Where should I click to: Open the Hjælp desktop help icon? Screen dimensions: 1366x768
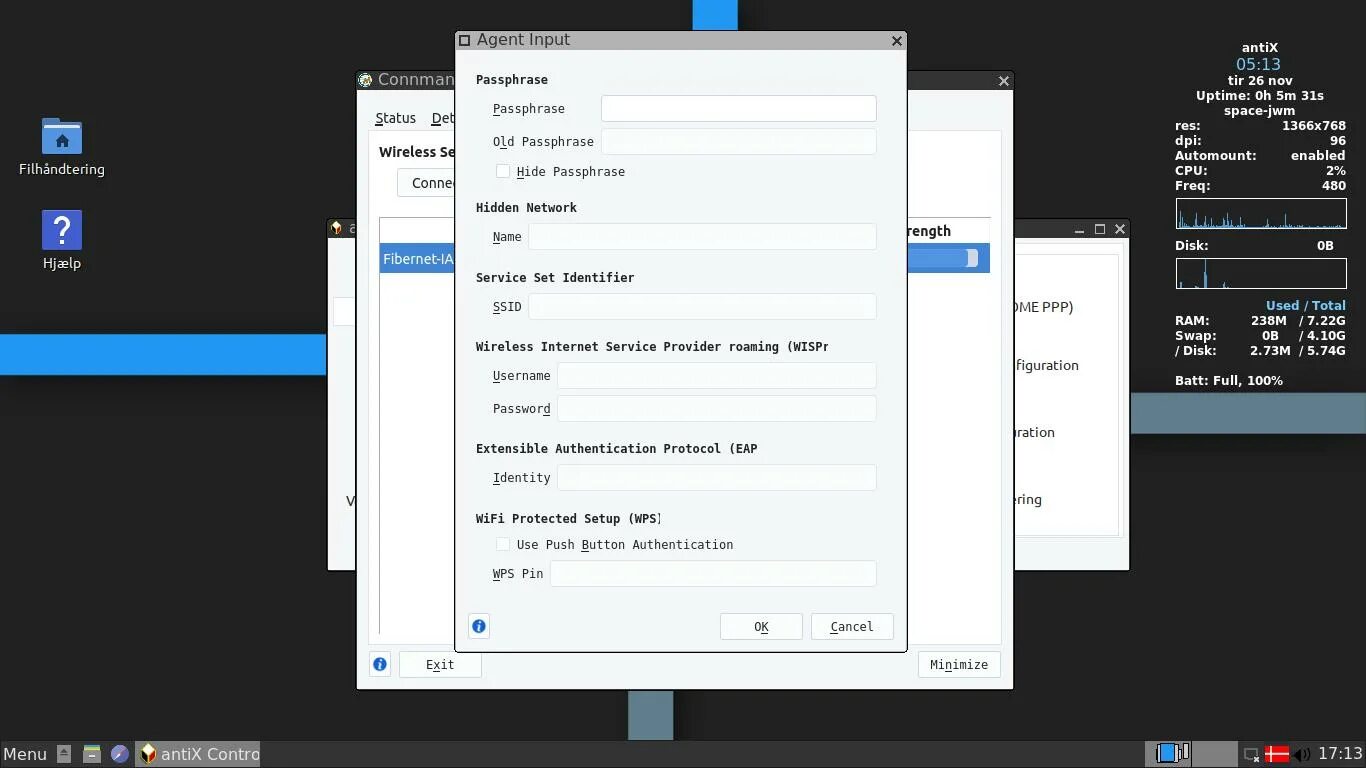[x=62, y=230]
